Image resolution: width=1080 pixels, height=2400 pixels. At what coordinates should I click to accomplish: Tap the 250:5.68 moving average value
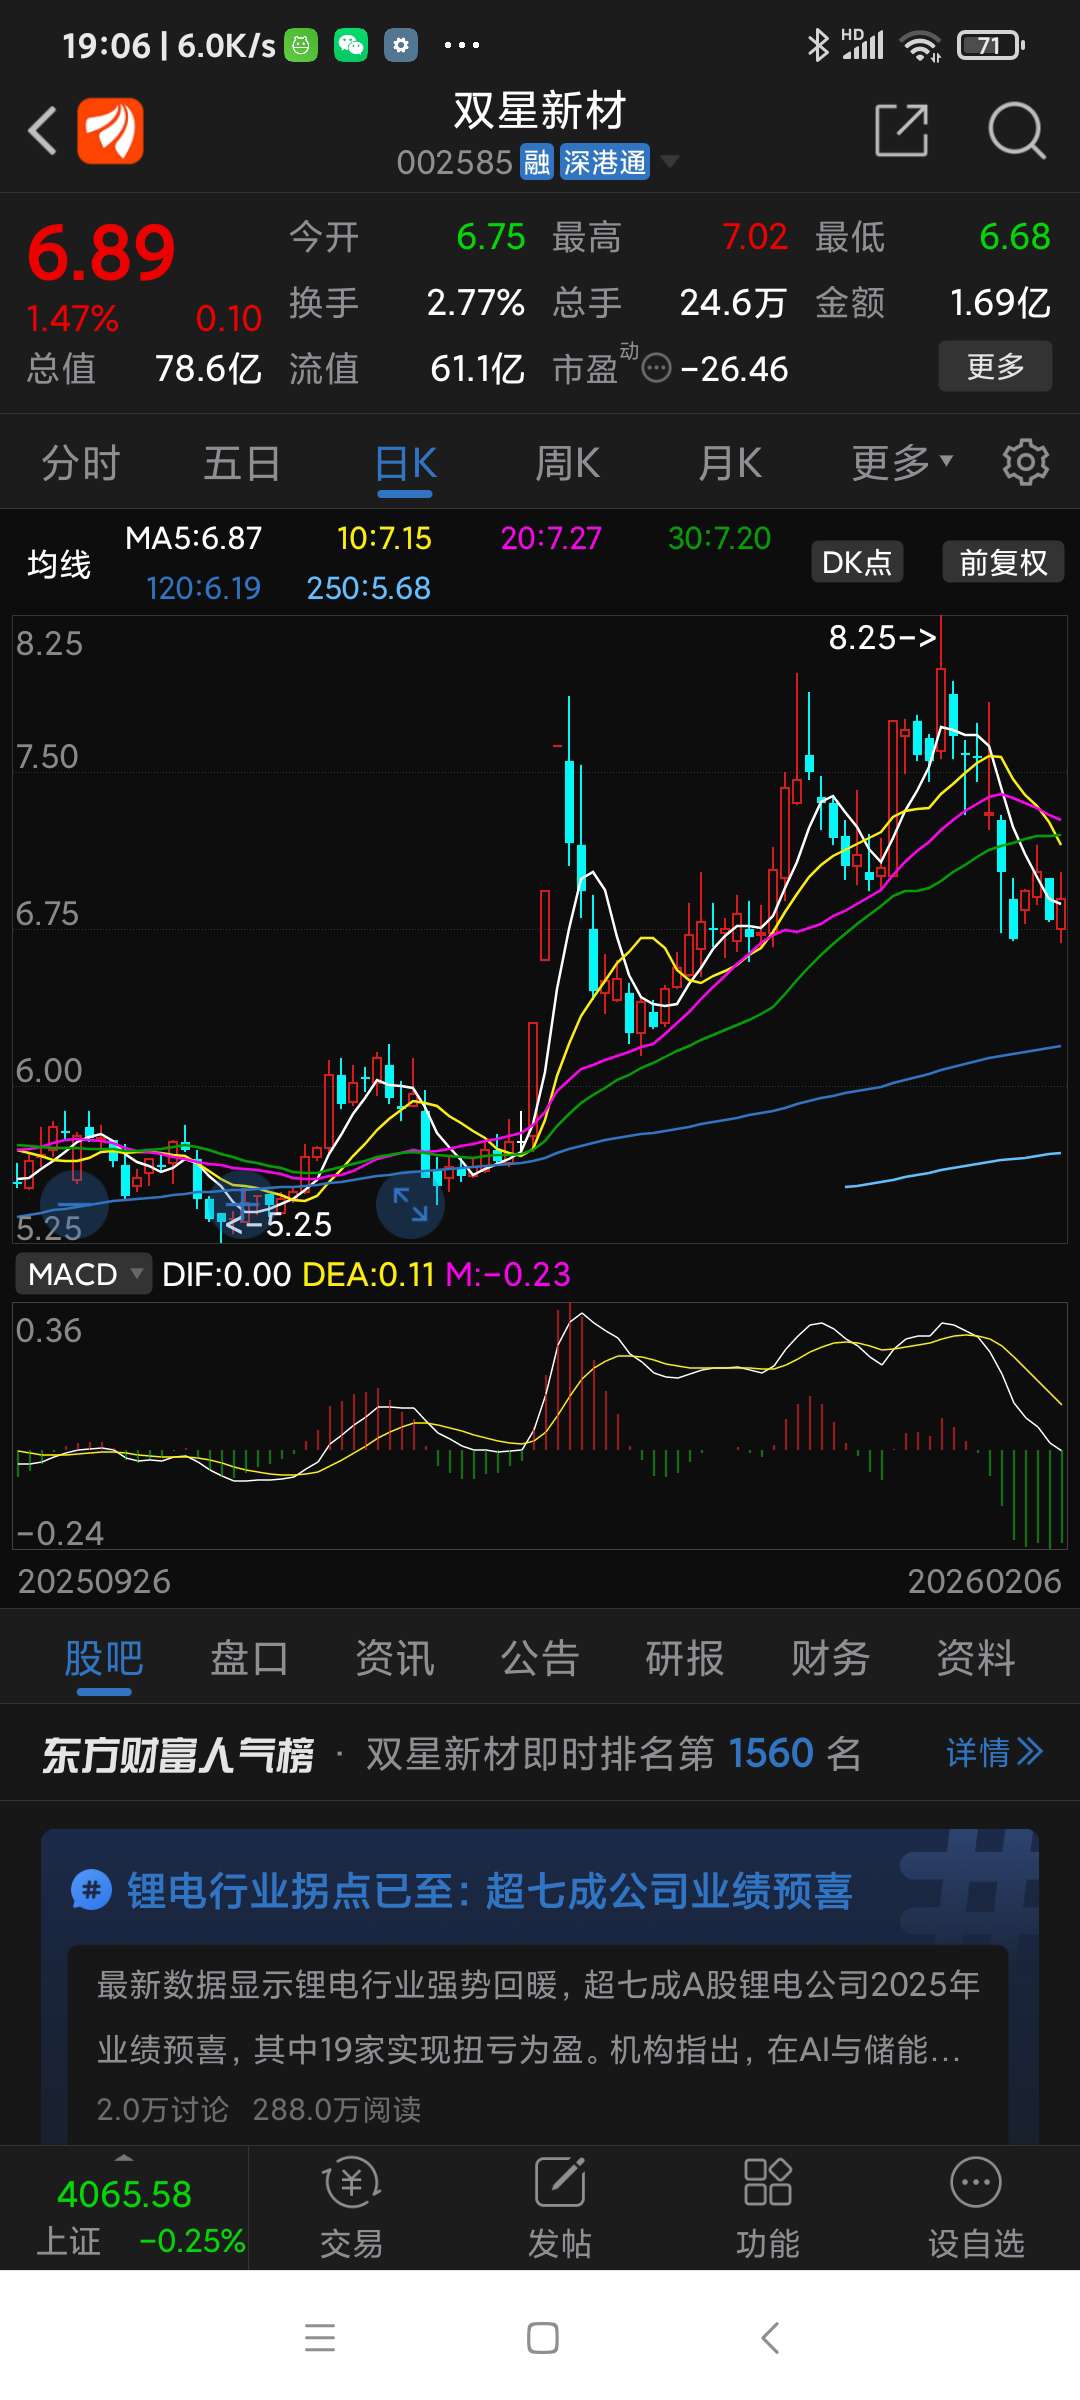tap(368, 588)
